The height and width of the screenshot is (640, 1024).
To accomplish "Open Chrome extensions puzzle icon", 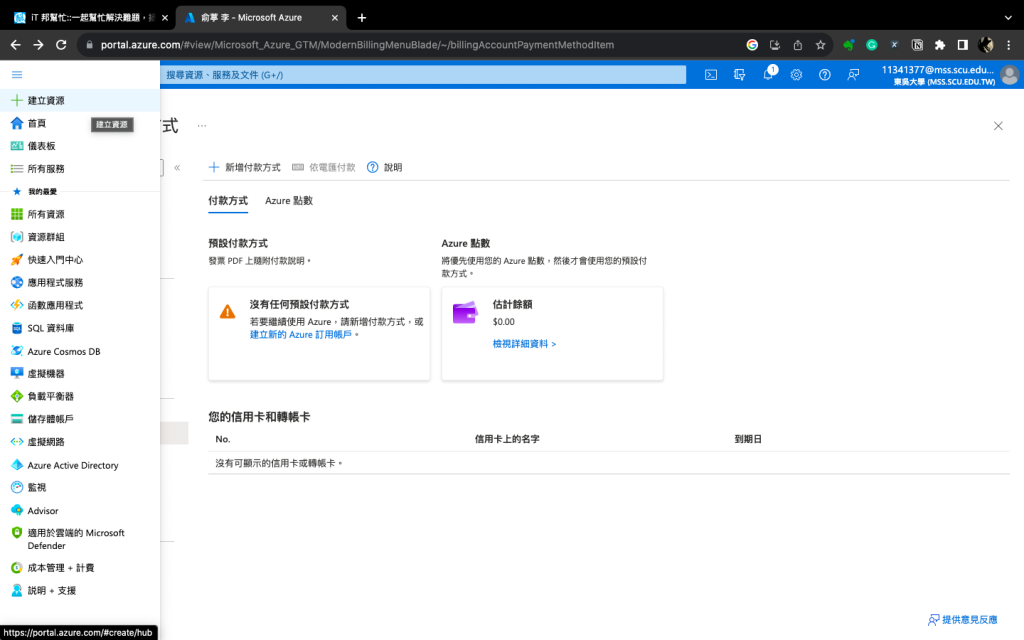I will [x=940, y=45].
